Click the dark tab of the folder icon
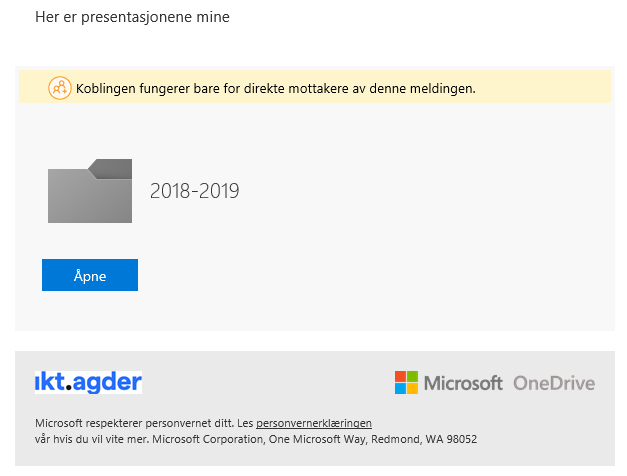The image size is (627, 476). click(110, 168)
